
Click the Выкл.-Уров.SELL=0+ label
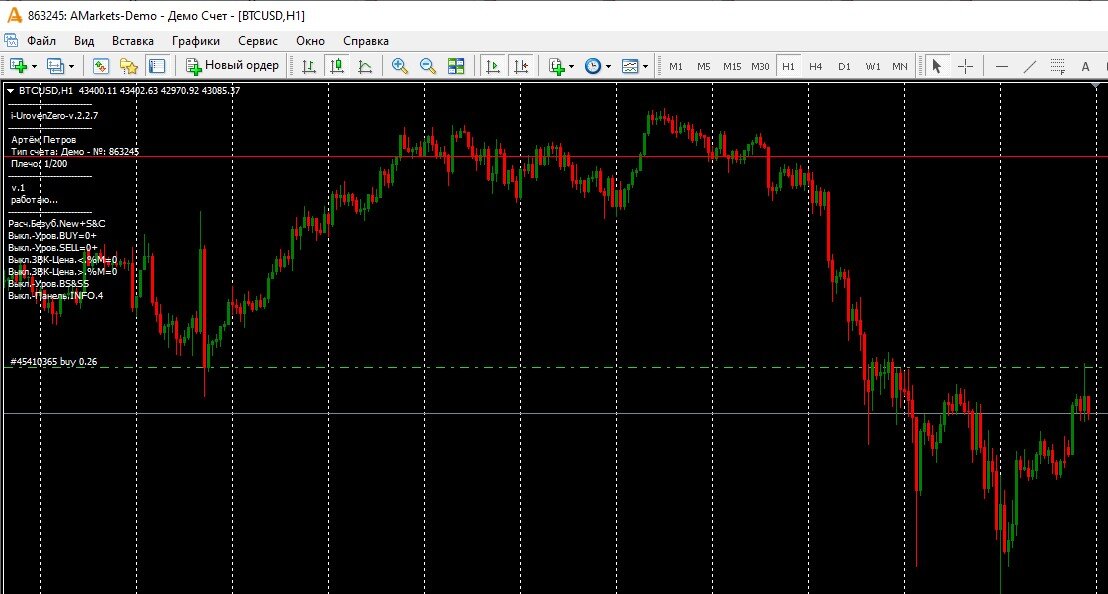53,247
